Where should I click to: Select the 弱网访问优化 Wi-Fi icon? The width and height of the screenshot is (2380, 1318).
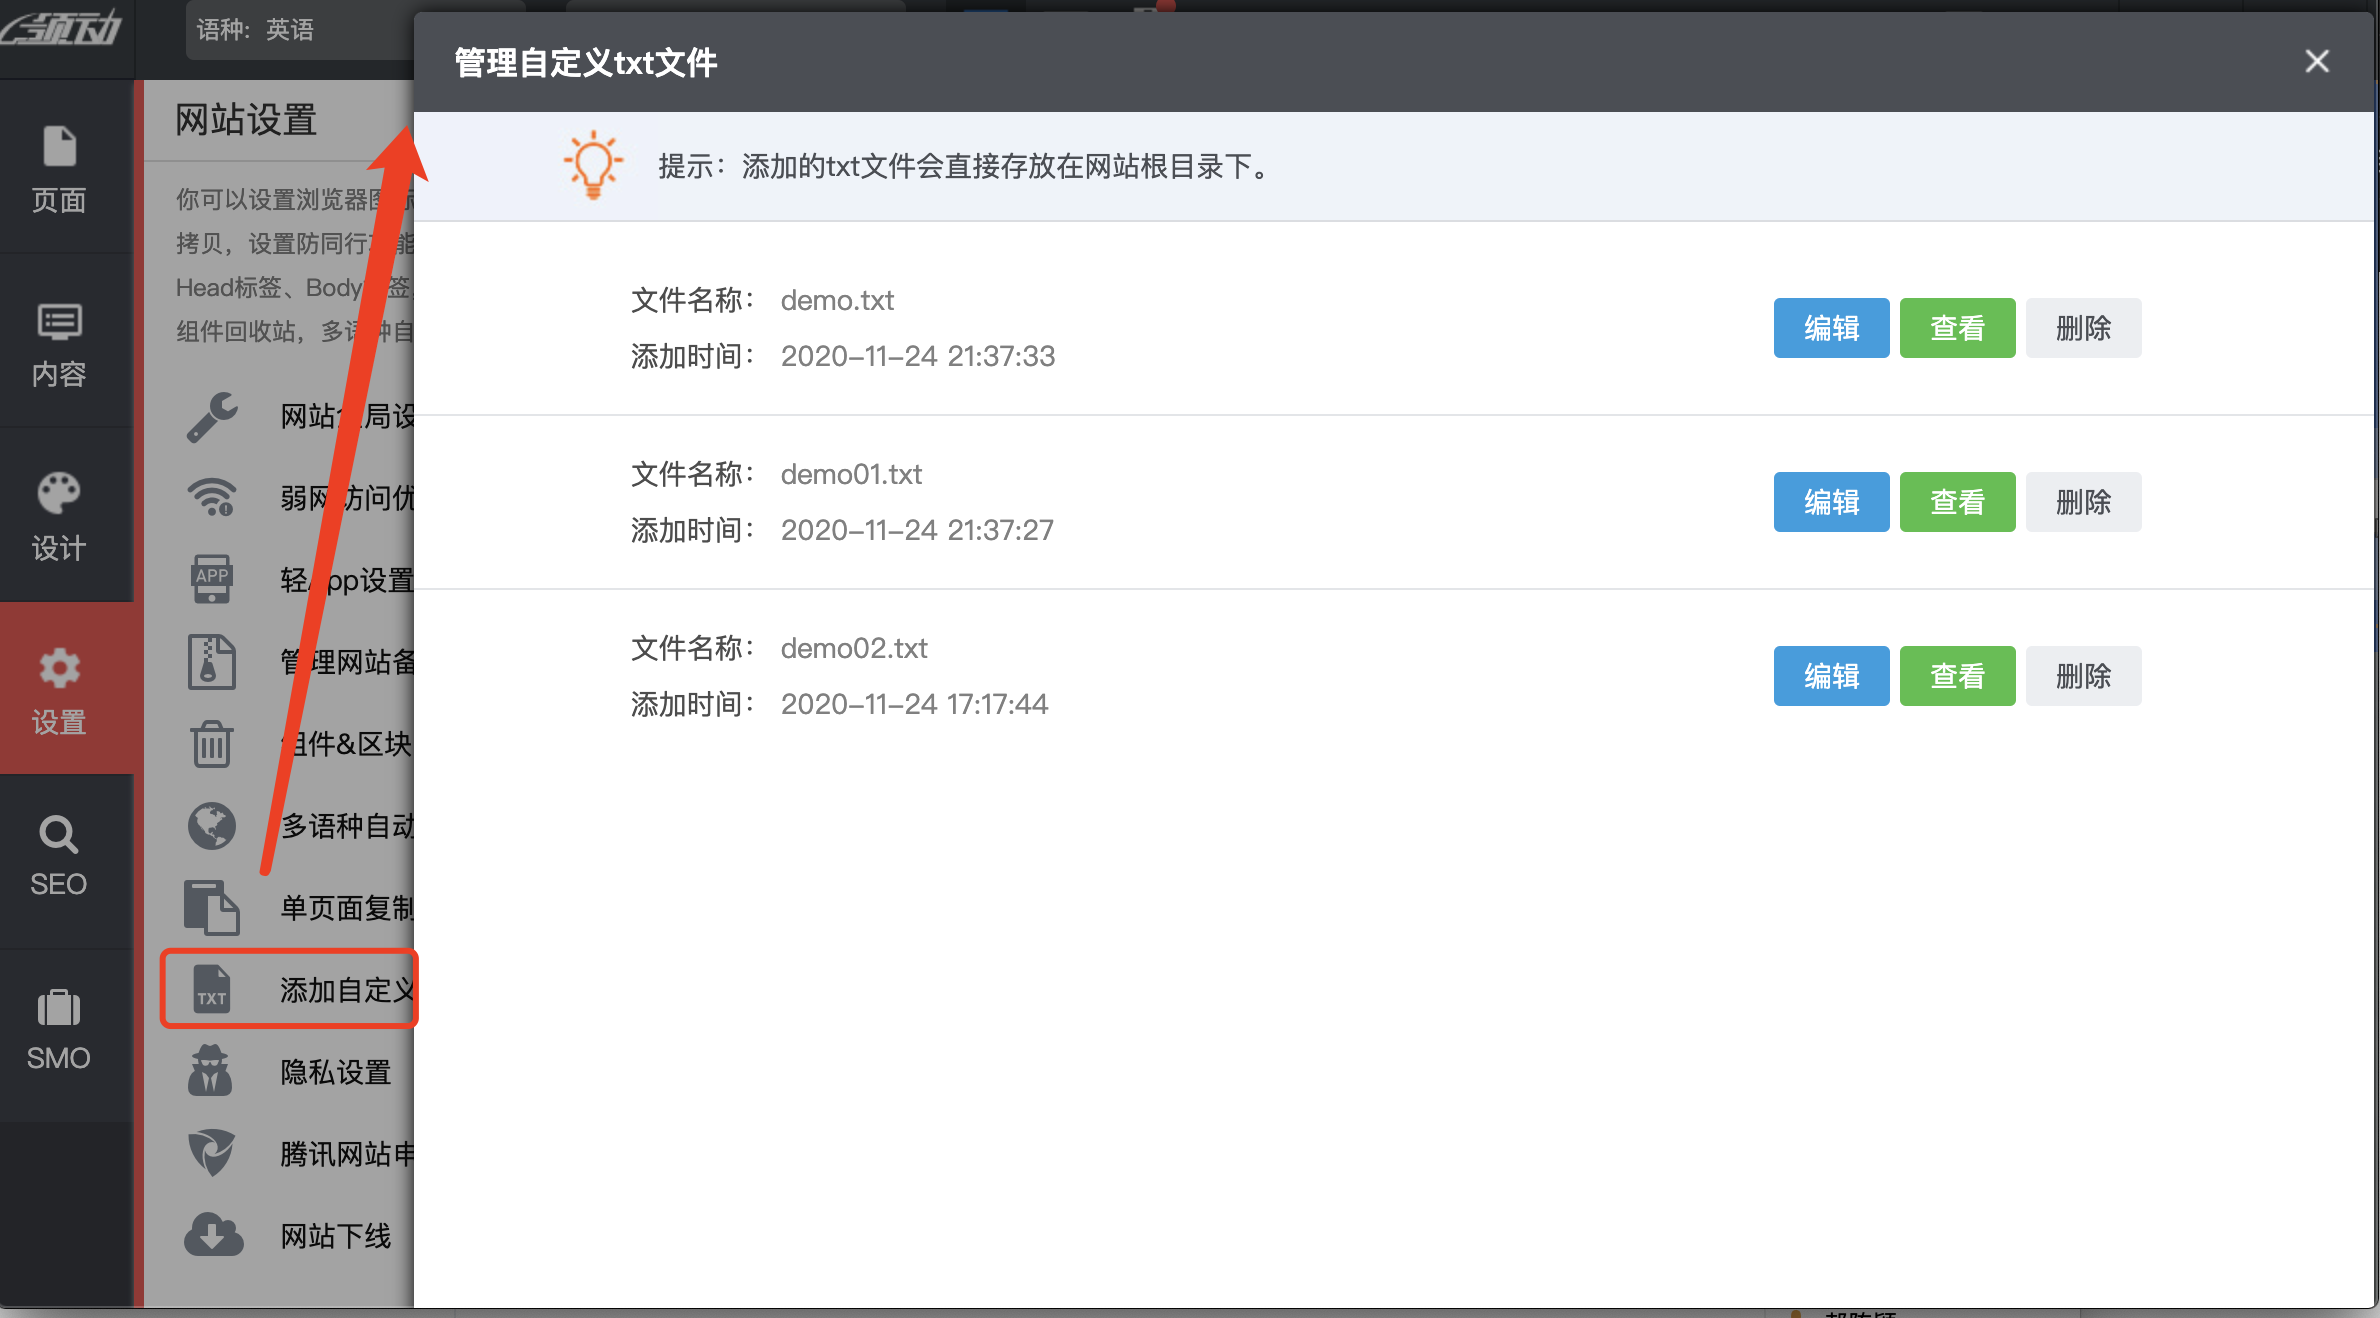[211, 497]
